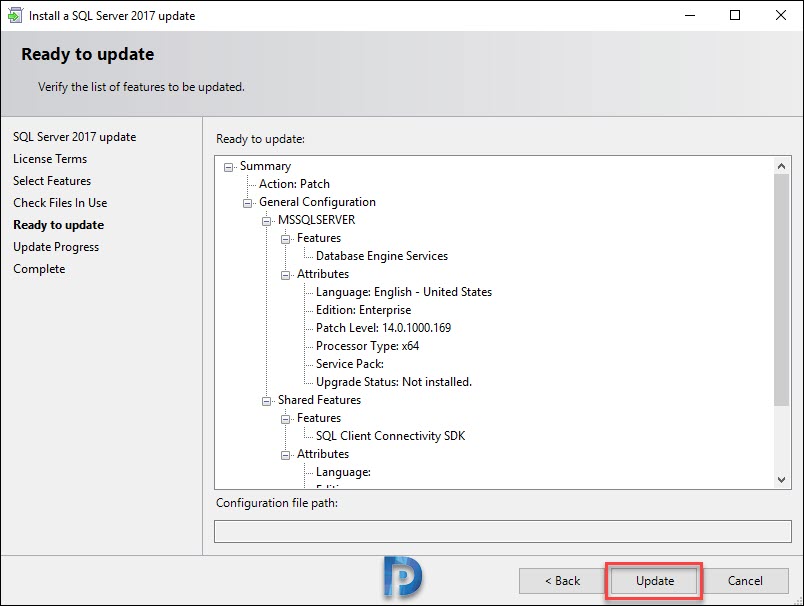Viewport: 804px width, 606px height.
Task: Select the Ready to update step
Action: pos(58,225)
